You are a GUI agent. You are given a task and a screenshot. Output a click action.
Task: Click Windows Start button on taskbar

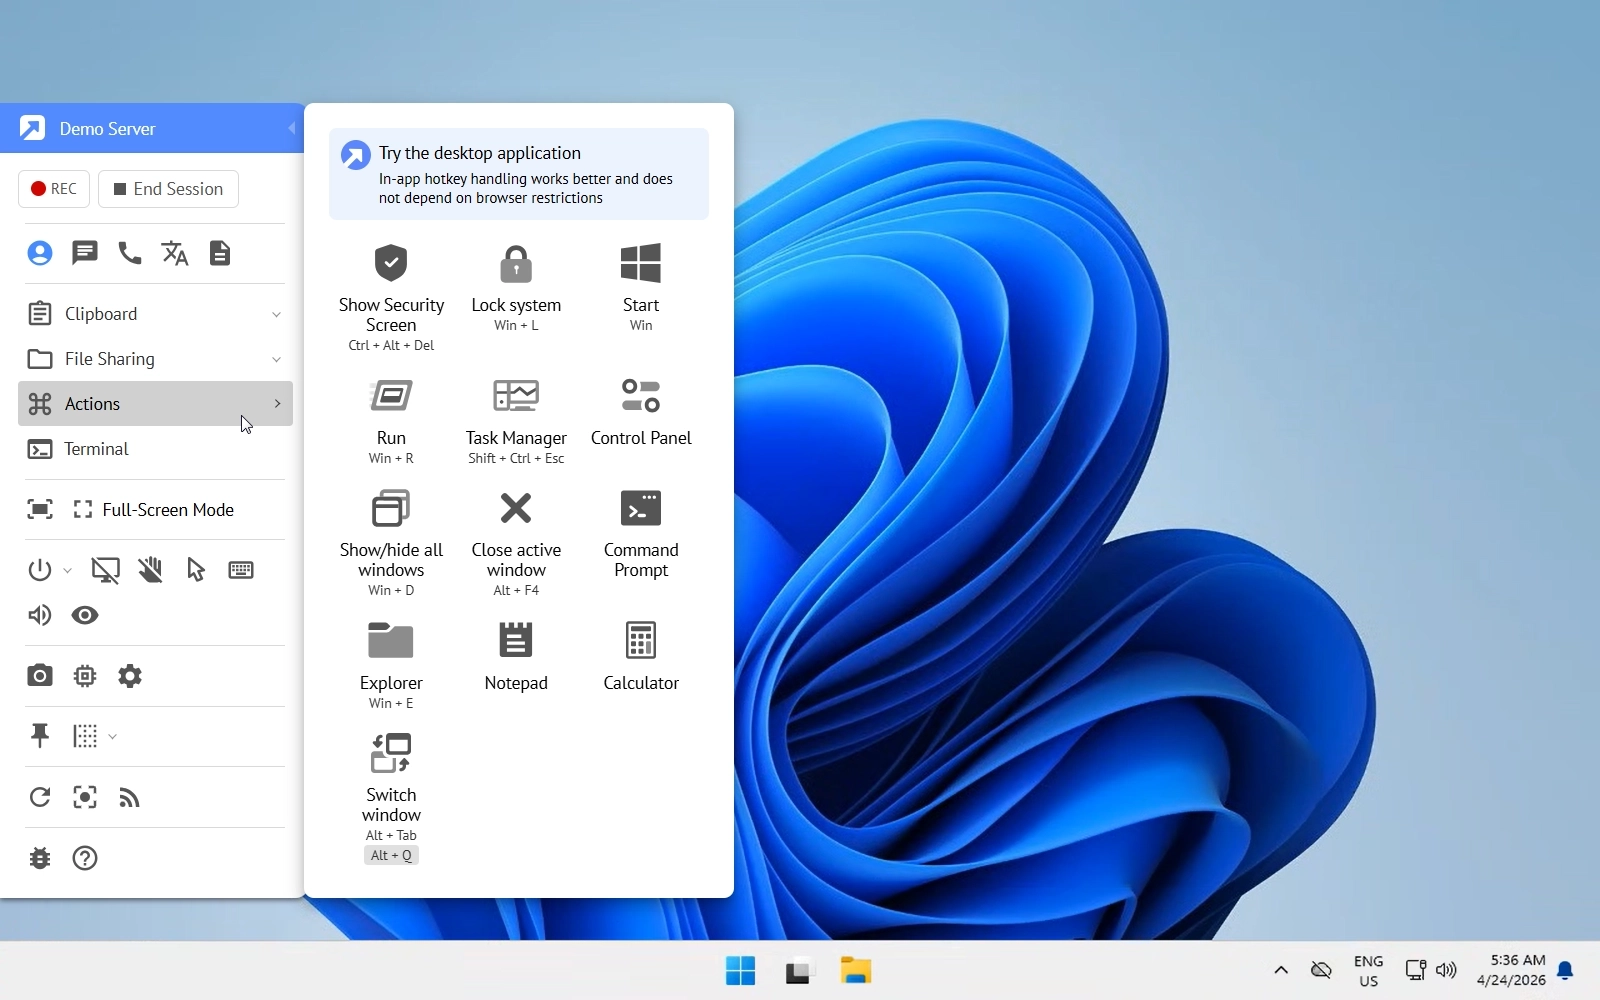click(x=740, y=971)
